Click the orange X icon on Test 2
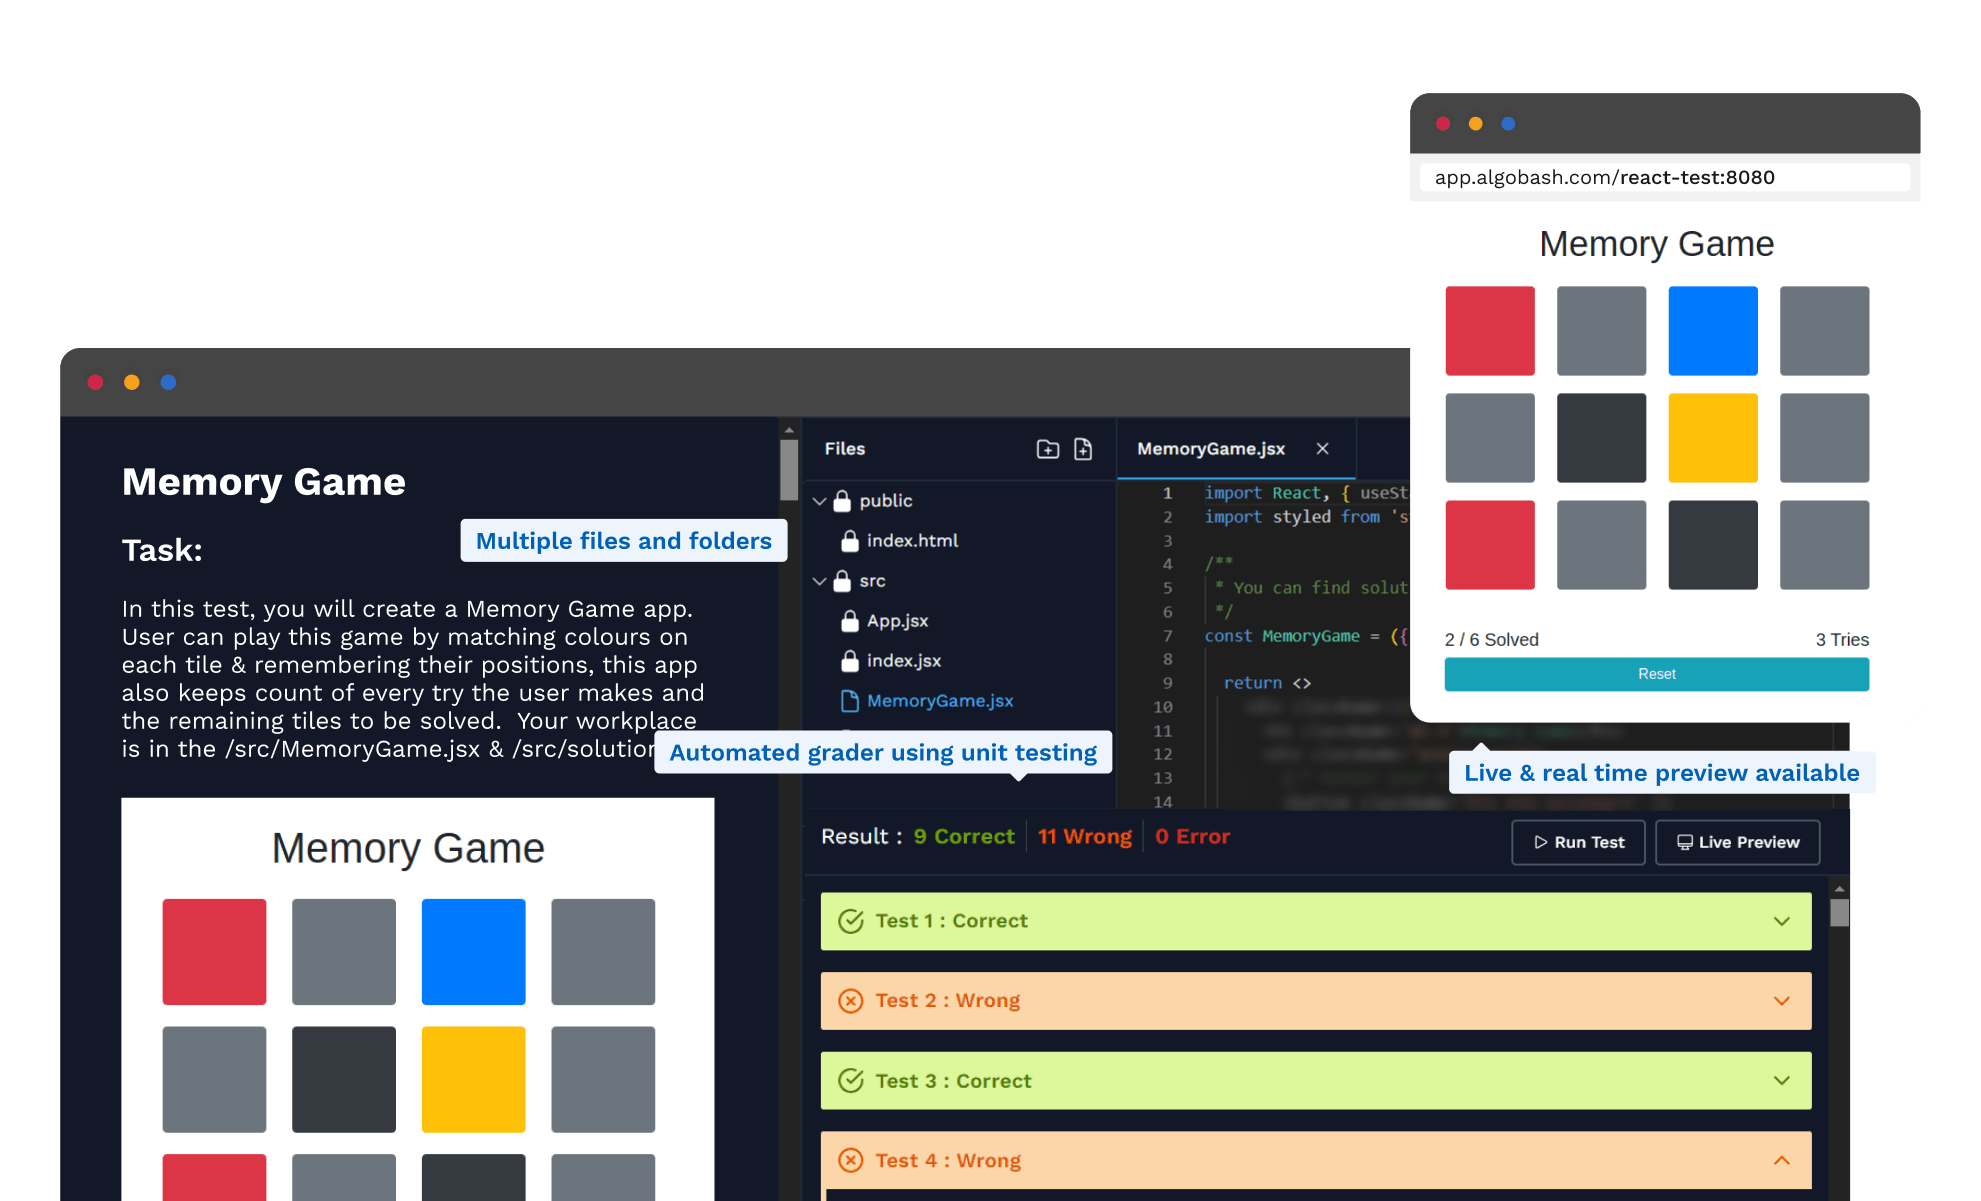The height and width of the screenshot is (1201, 1981). click(x=850, y=1001)
